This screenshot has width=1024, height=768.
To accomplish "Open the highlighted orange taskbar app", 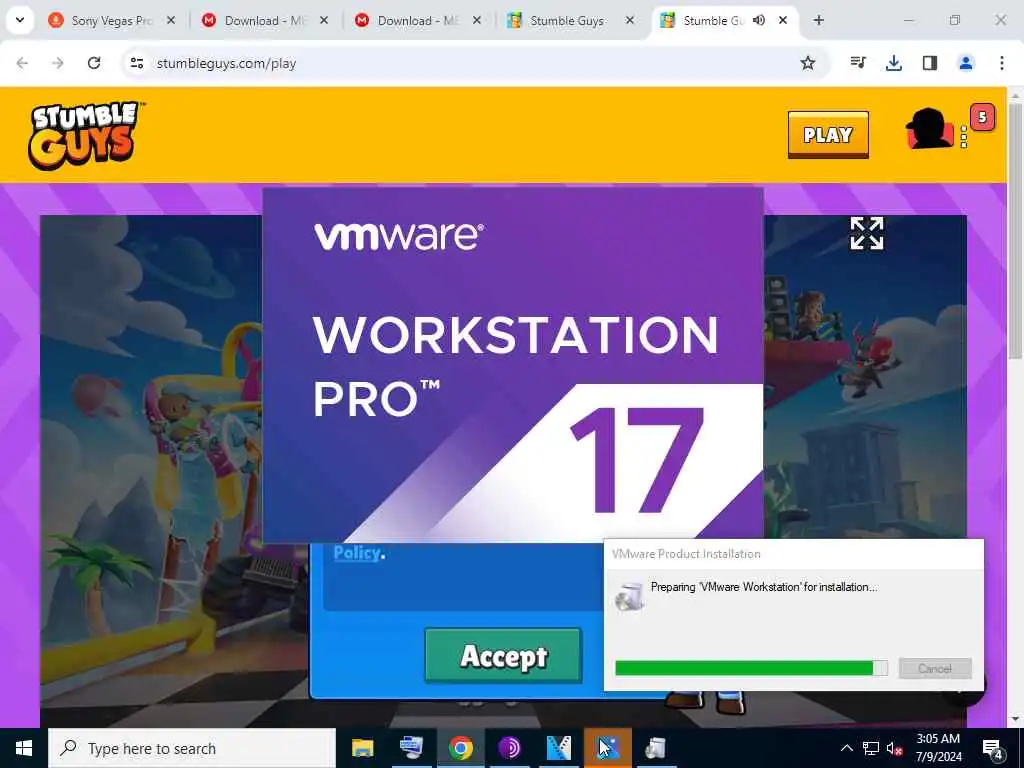I will click(x=607, y=748).
